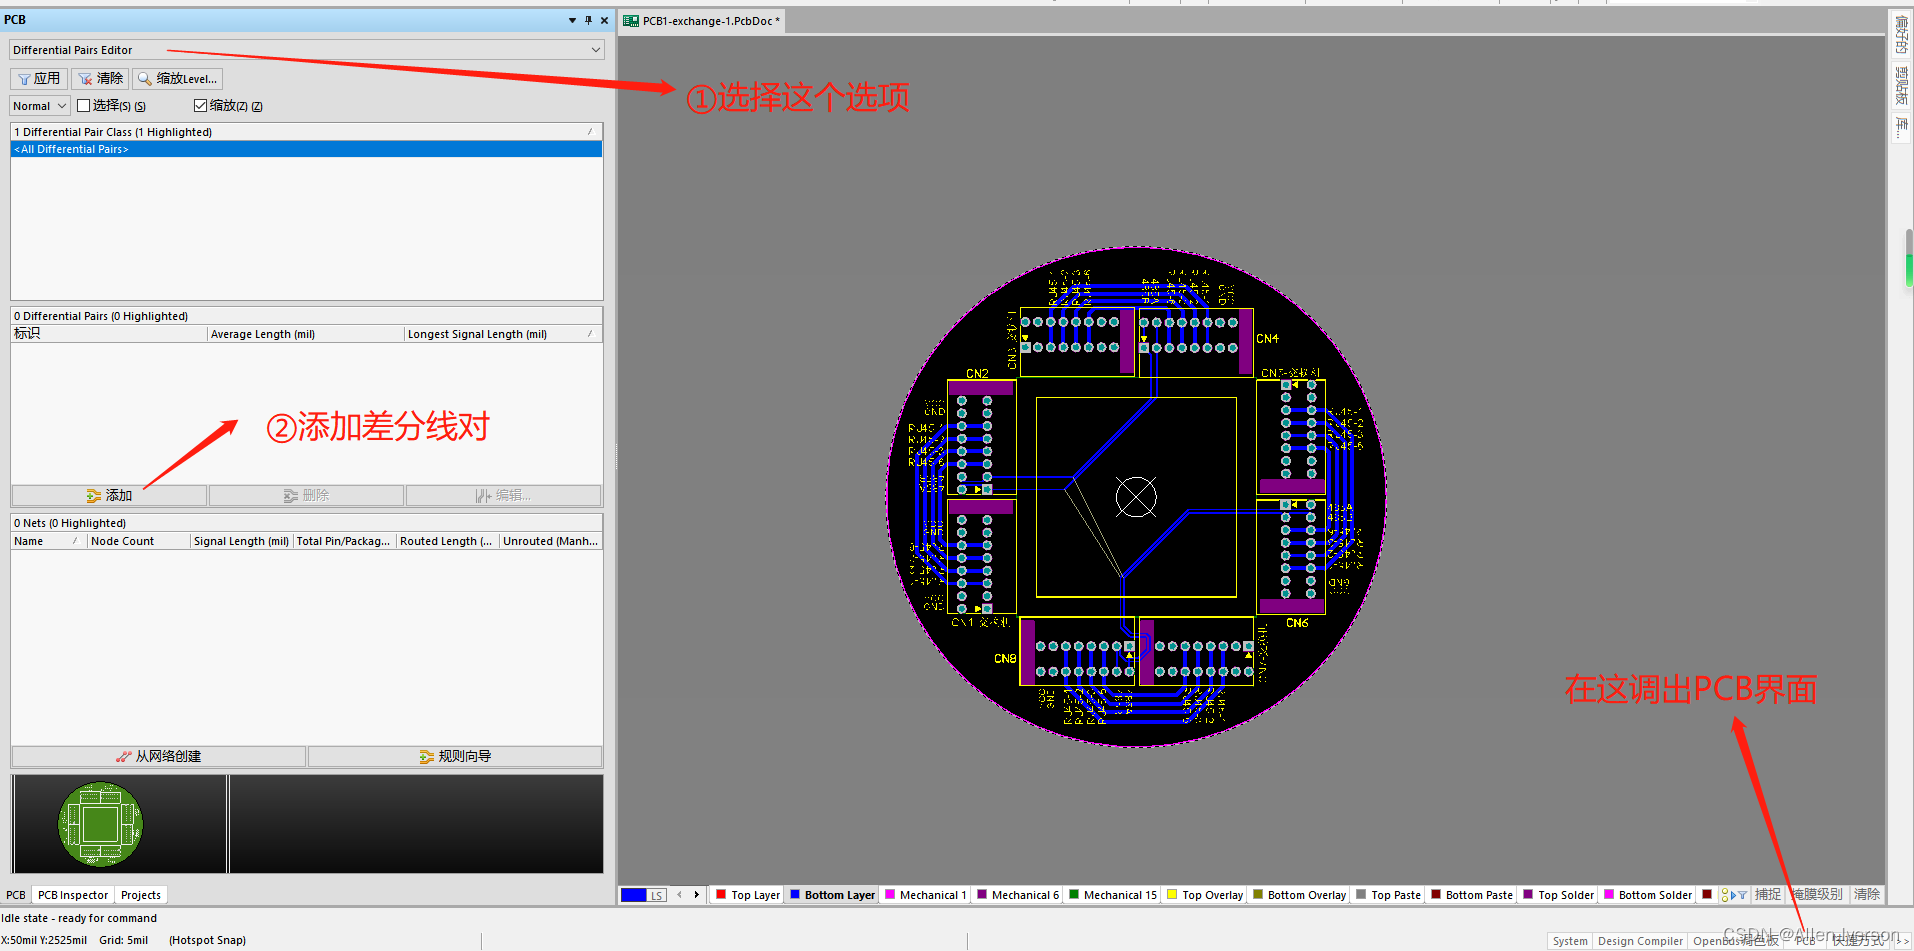The image size is (1914, 951).
Task: Select the Top Overlay layer tab
Action: [1205, 895]
